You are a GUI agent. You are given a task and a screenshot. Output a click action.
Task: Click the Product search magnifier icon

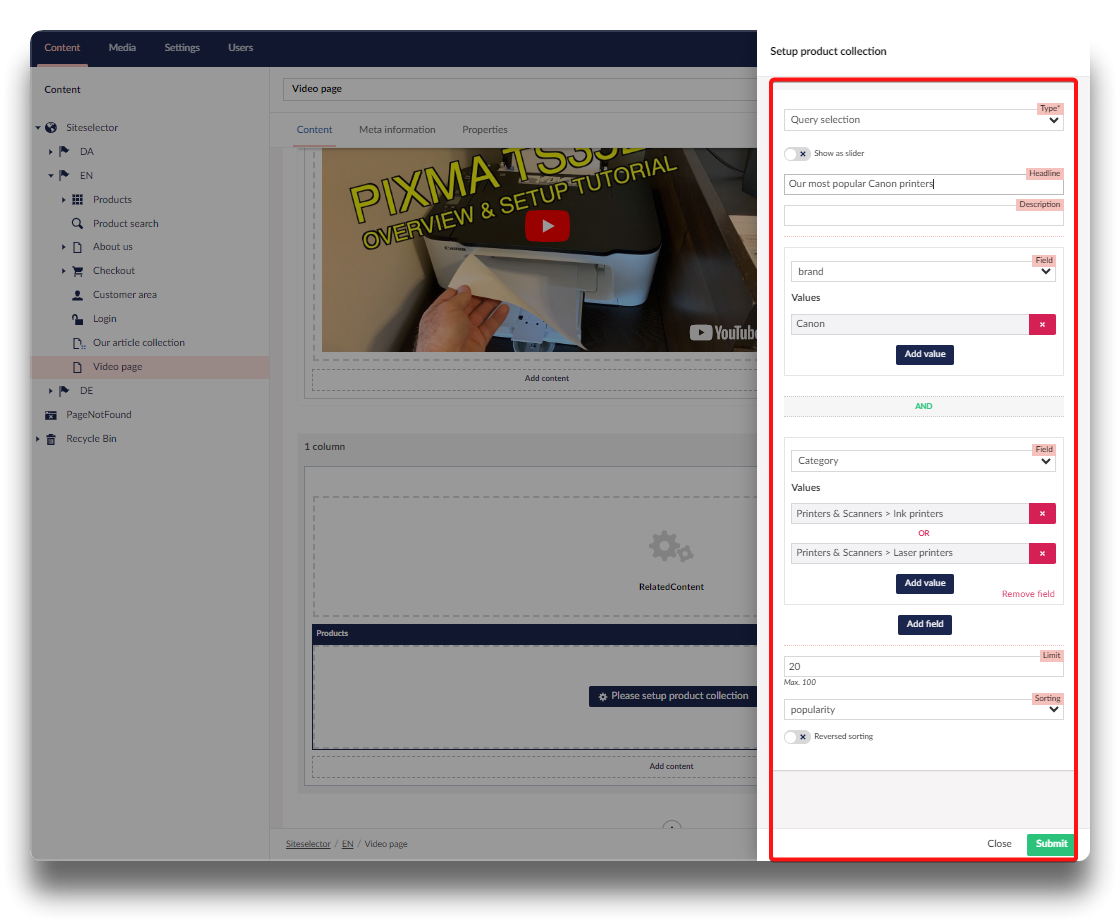[77, 224]
